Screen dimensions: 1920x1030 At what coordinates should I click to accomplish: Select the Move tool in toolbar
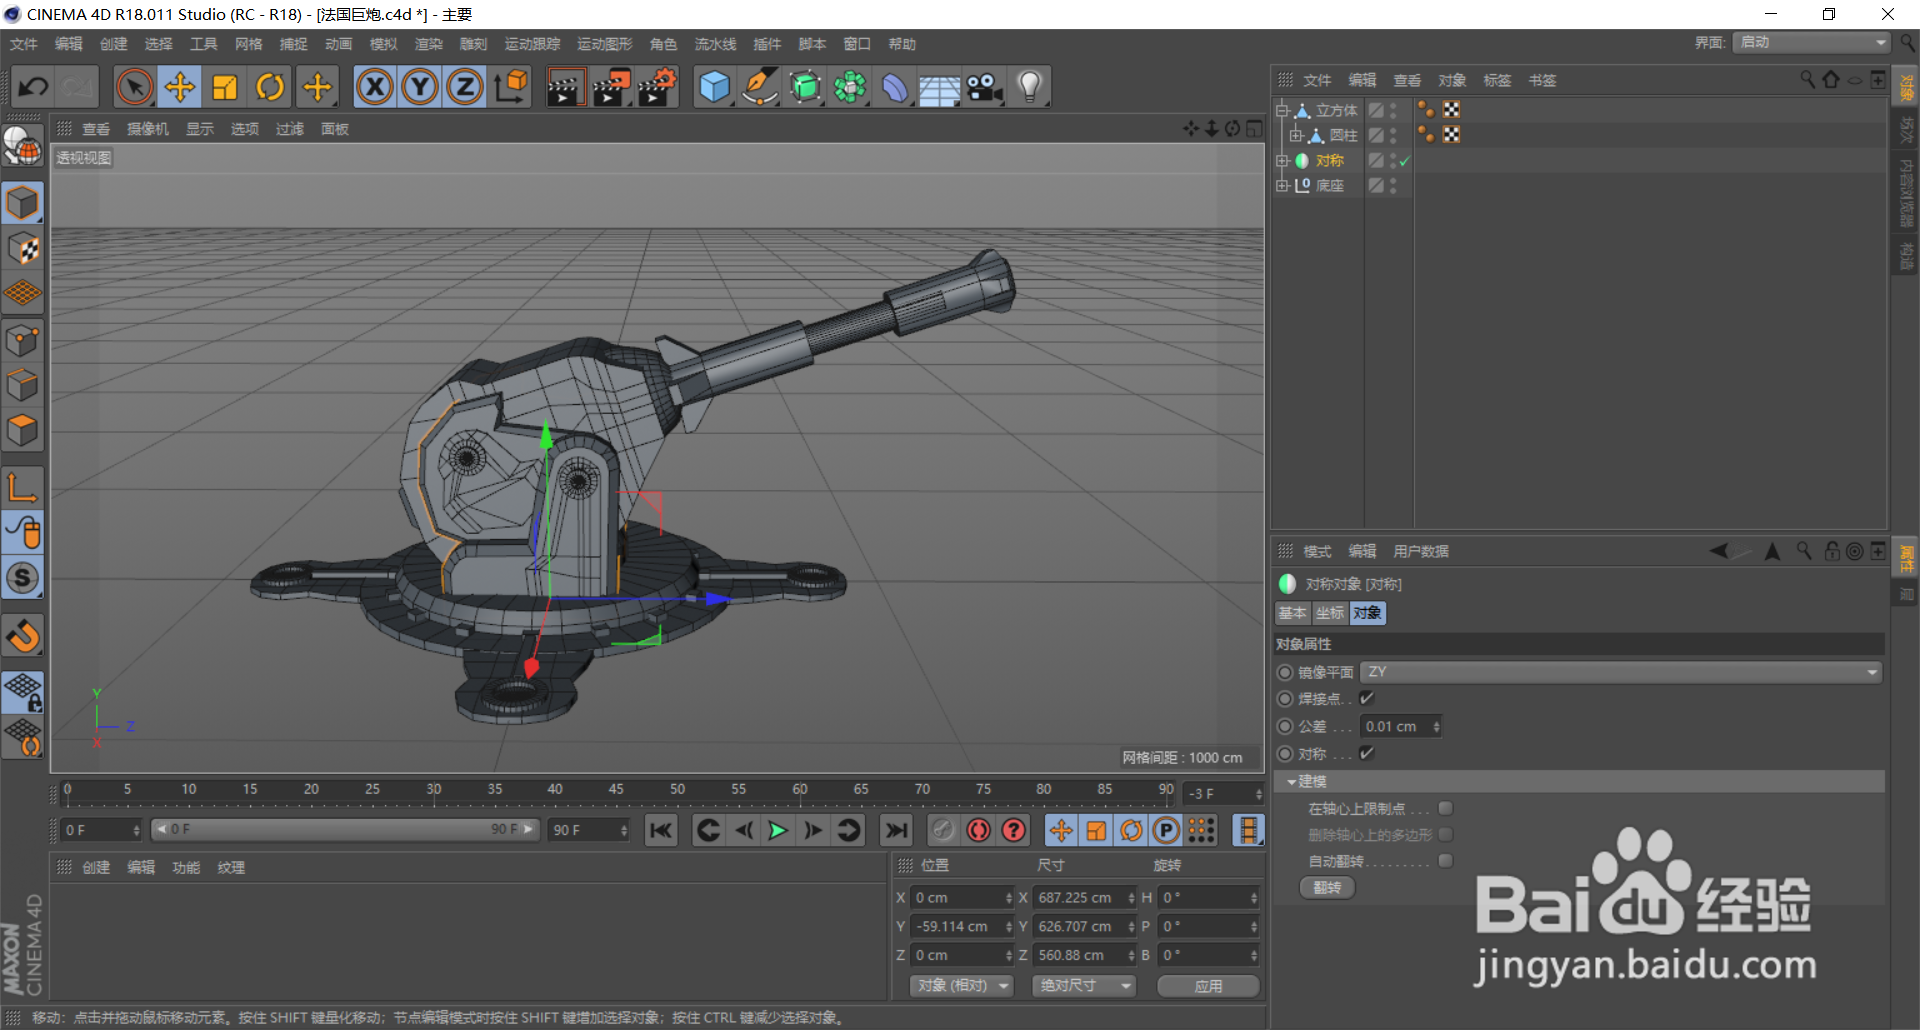point(180,87)
